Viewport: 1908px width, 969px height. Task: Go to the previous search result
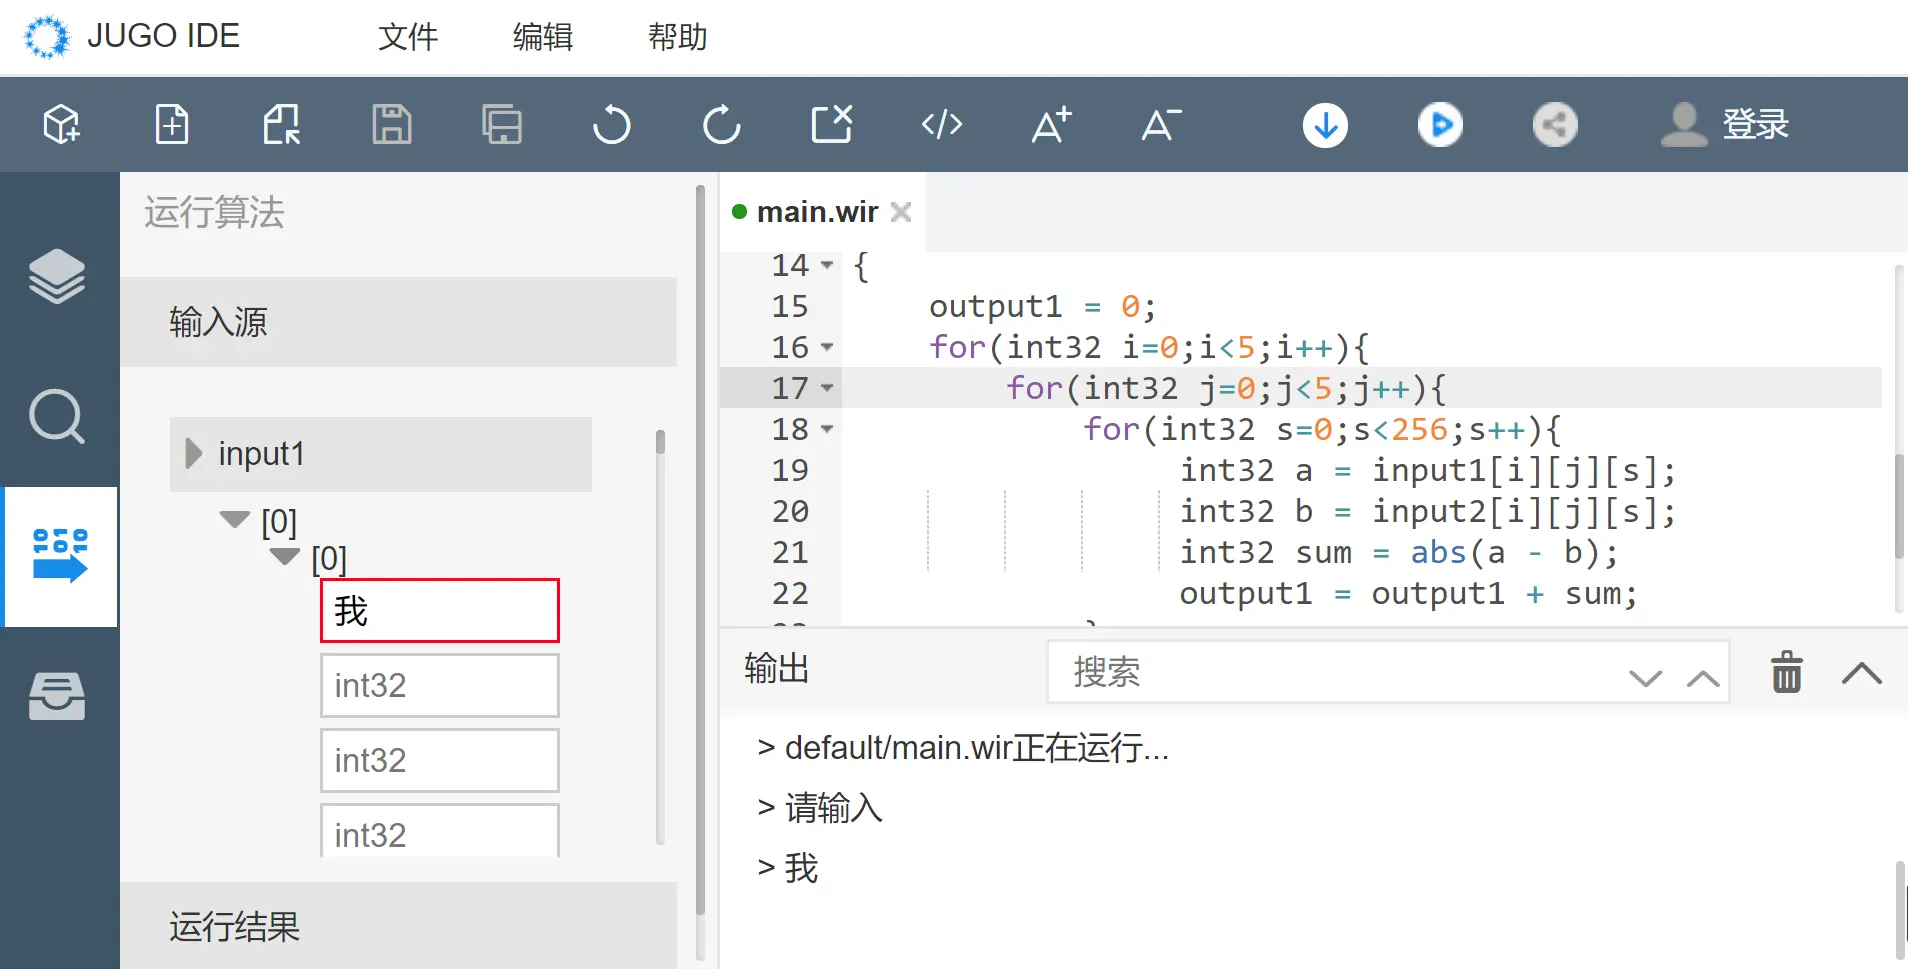(1703, 679)
